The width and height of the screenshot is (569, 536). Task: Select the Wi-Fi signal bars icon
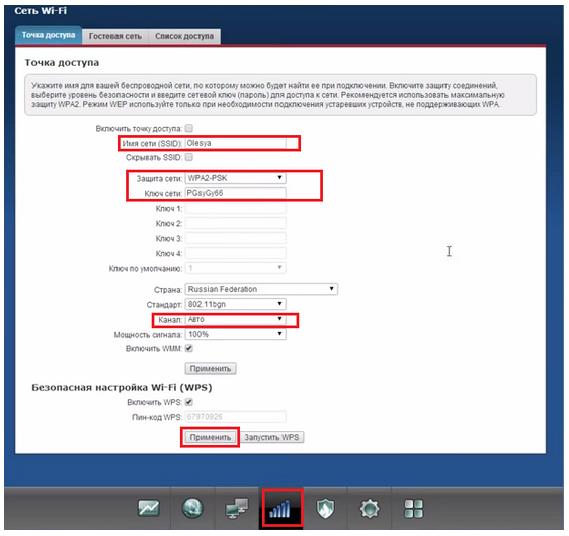(280, 509)
